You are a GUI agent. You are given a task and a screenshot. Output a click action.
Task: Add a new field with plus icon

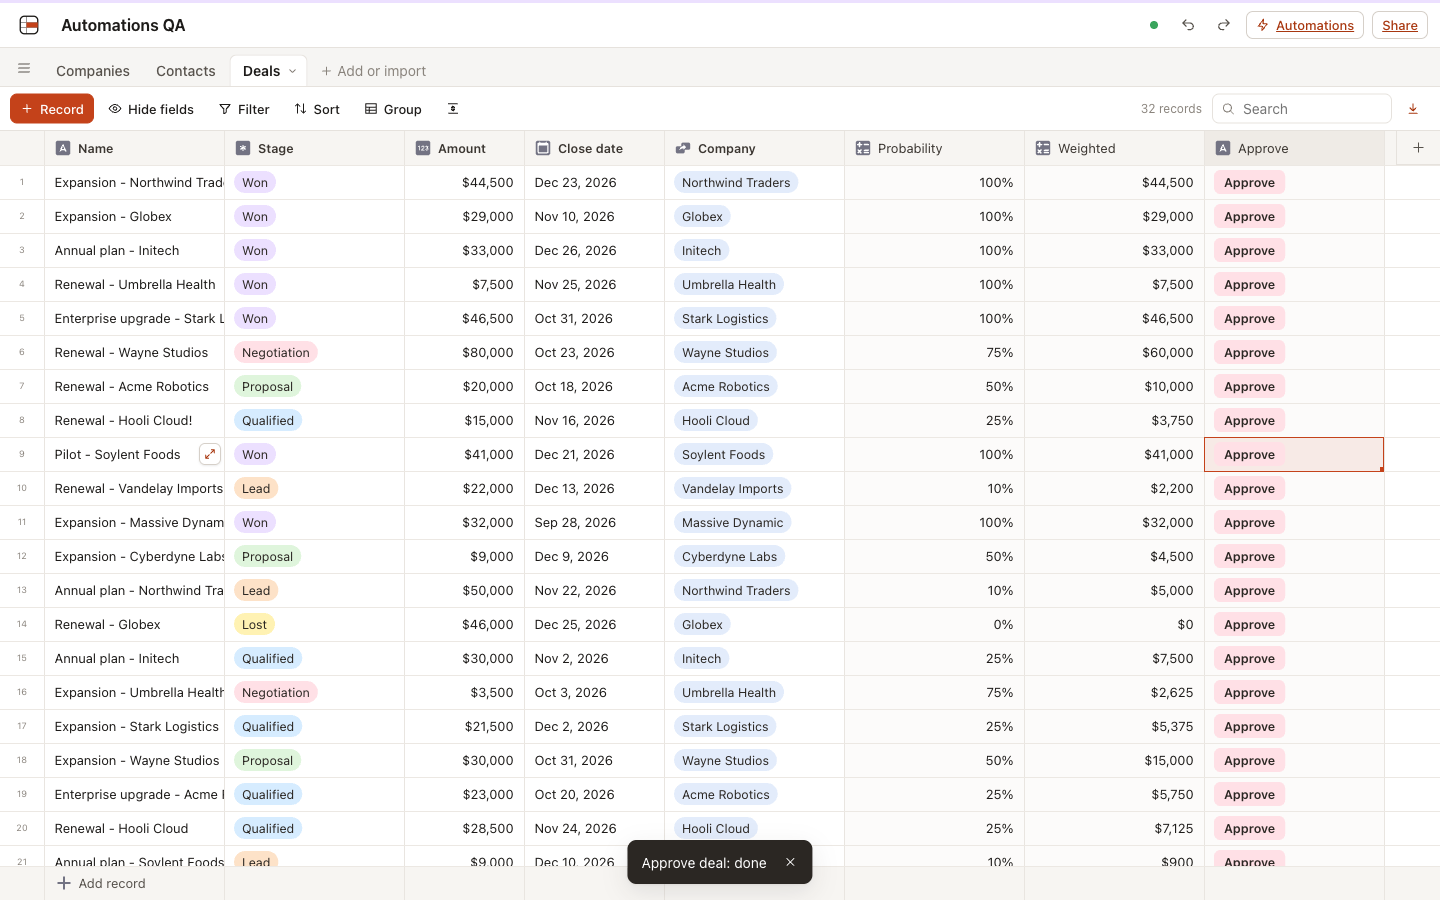pos(1418,148)
